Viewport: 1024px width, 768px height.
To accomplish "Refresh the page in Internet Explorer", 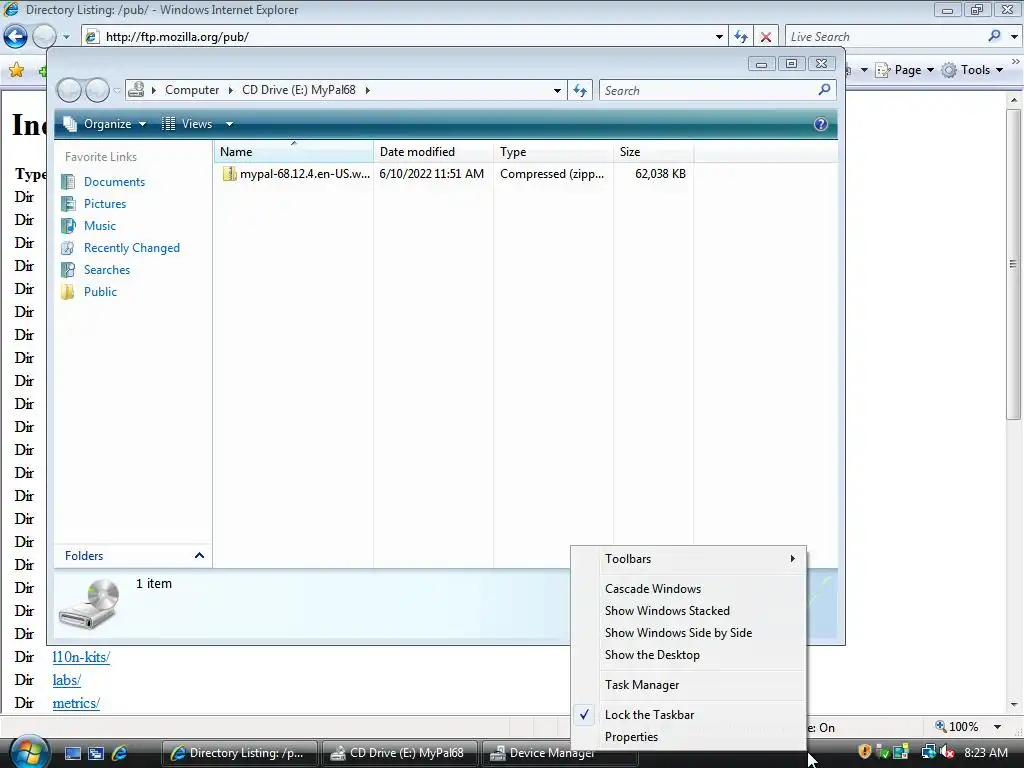I will click(x=741, y=37).
